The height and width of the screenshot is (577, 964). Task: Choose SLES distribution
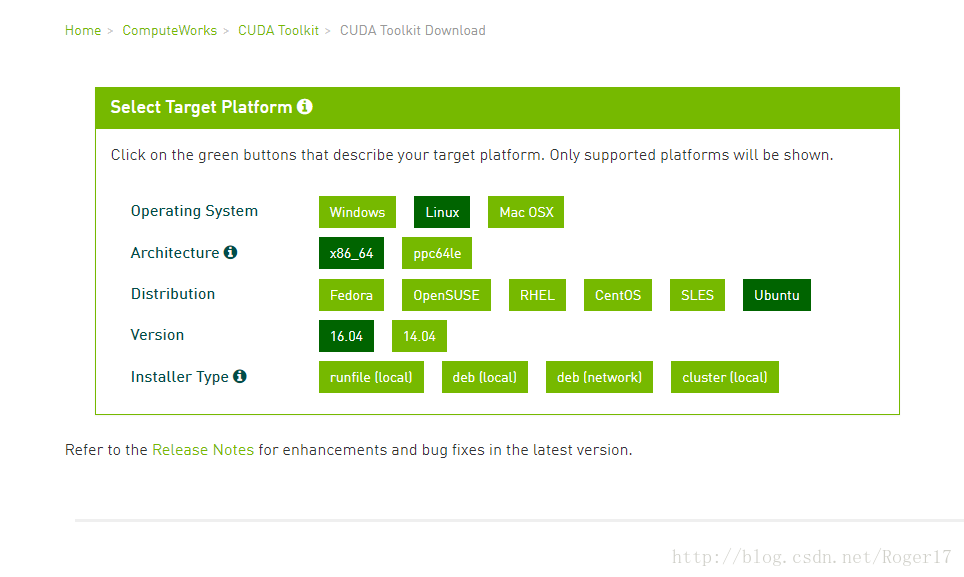tap(697, 295)
